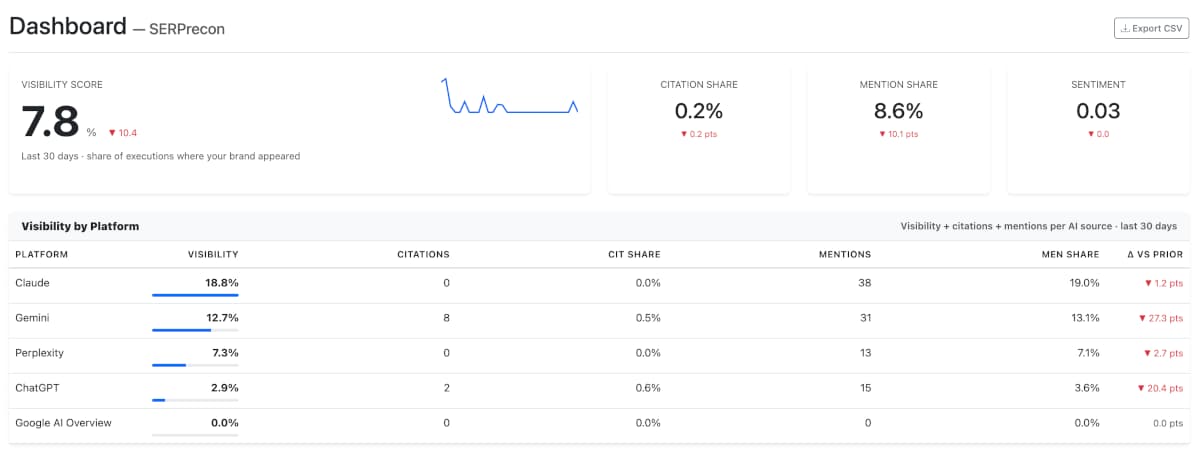Viewport: 1200px width, 449px height.
Task: Select the Google AI Overview row
Action: click(600, 425)
